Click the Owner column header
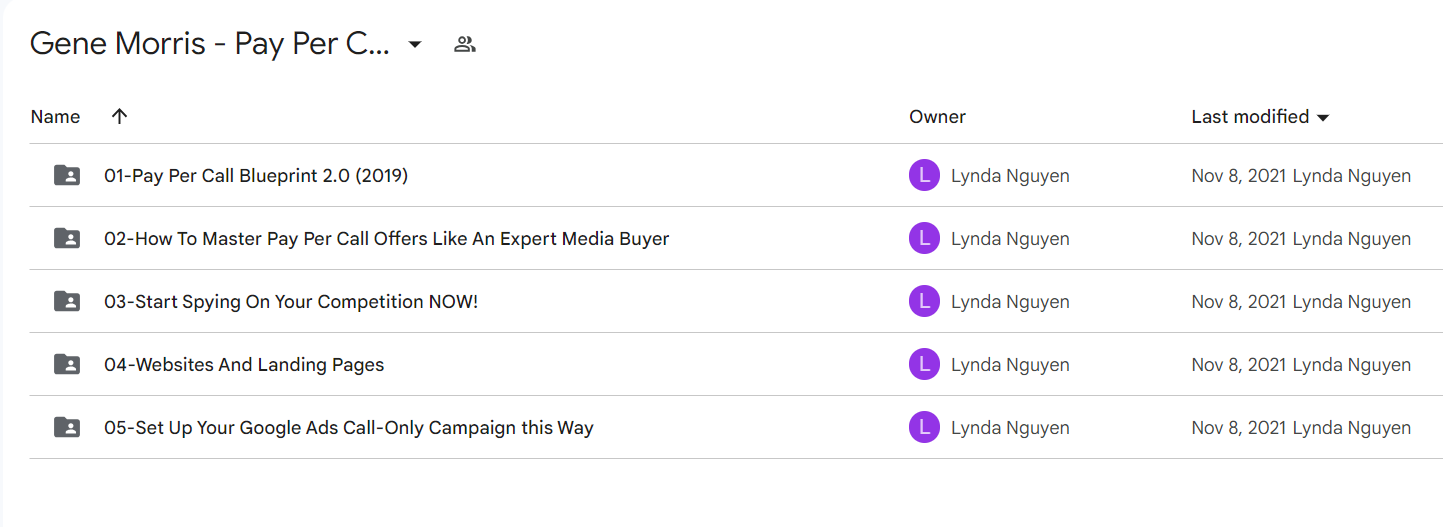The width and height of the screenshot is (1443, 527). coord(937,117)
